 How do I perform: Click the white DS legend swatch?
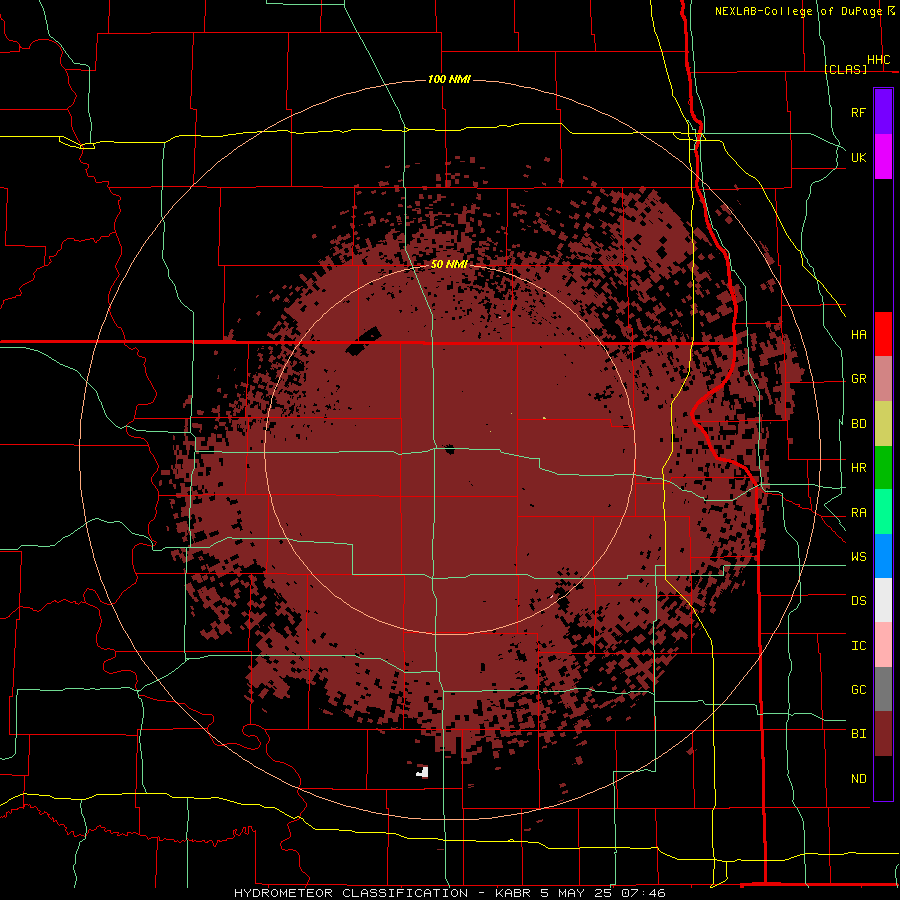point(883,600)
